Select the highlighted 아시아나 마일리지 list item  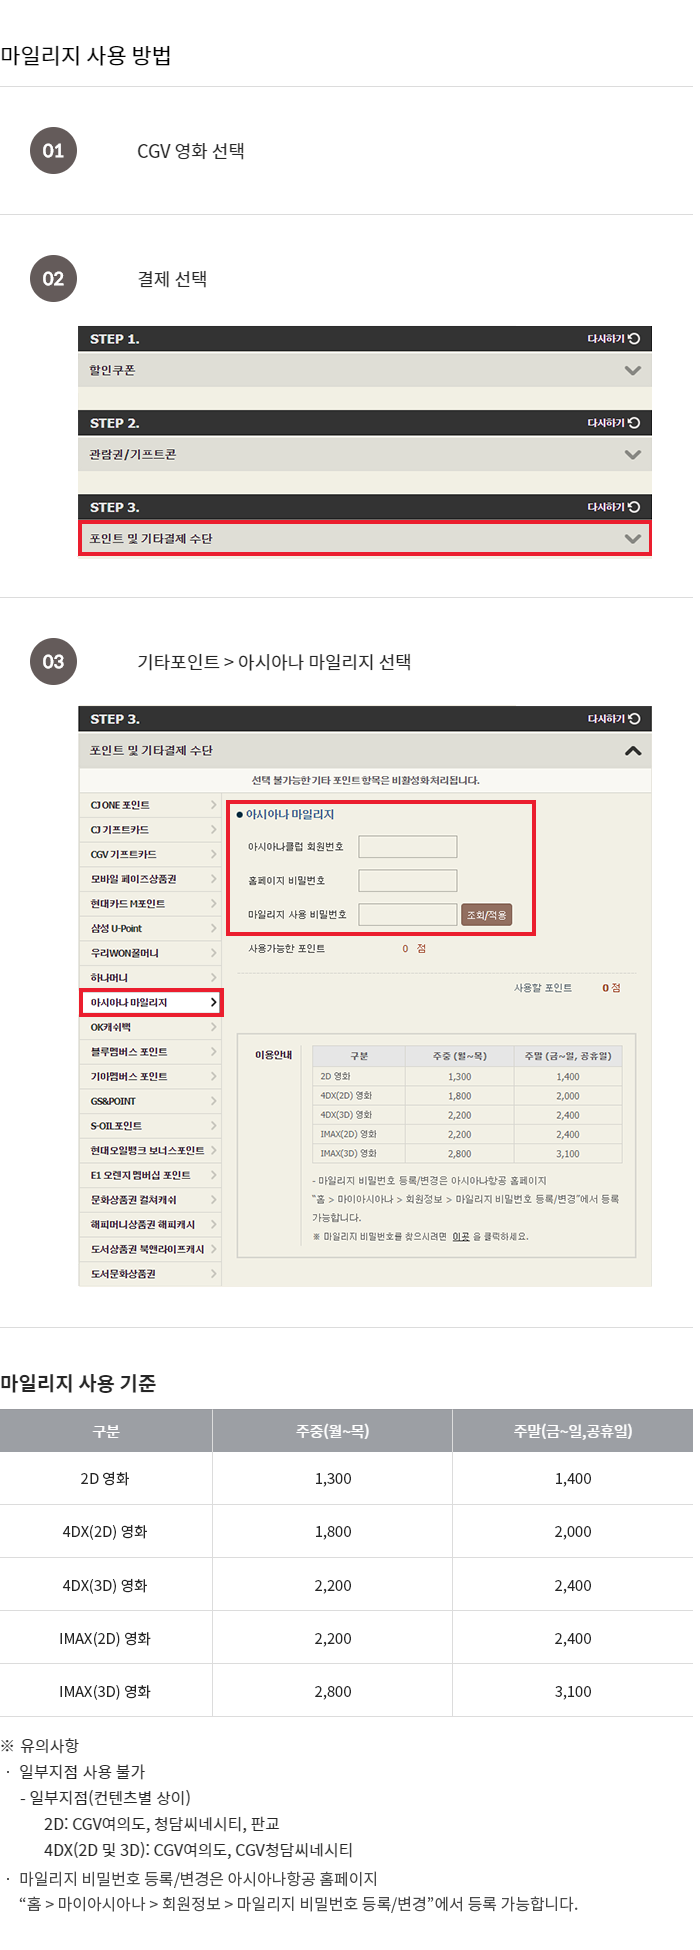click(x=151, y=1002)
